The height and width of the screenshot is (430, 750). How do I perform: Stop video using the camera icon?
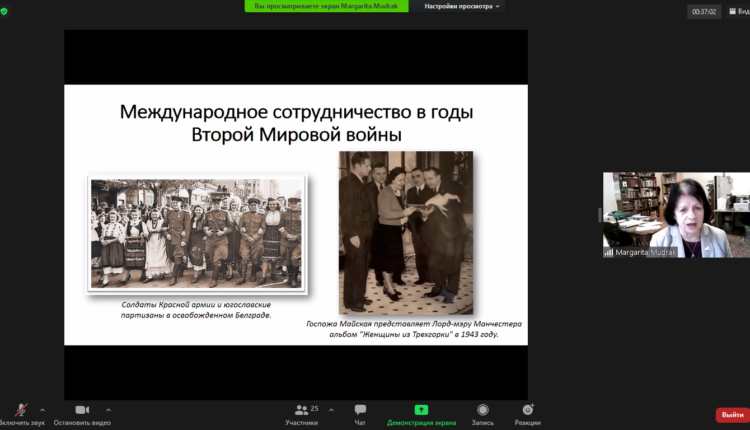82,410
